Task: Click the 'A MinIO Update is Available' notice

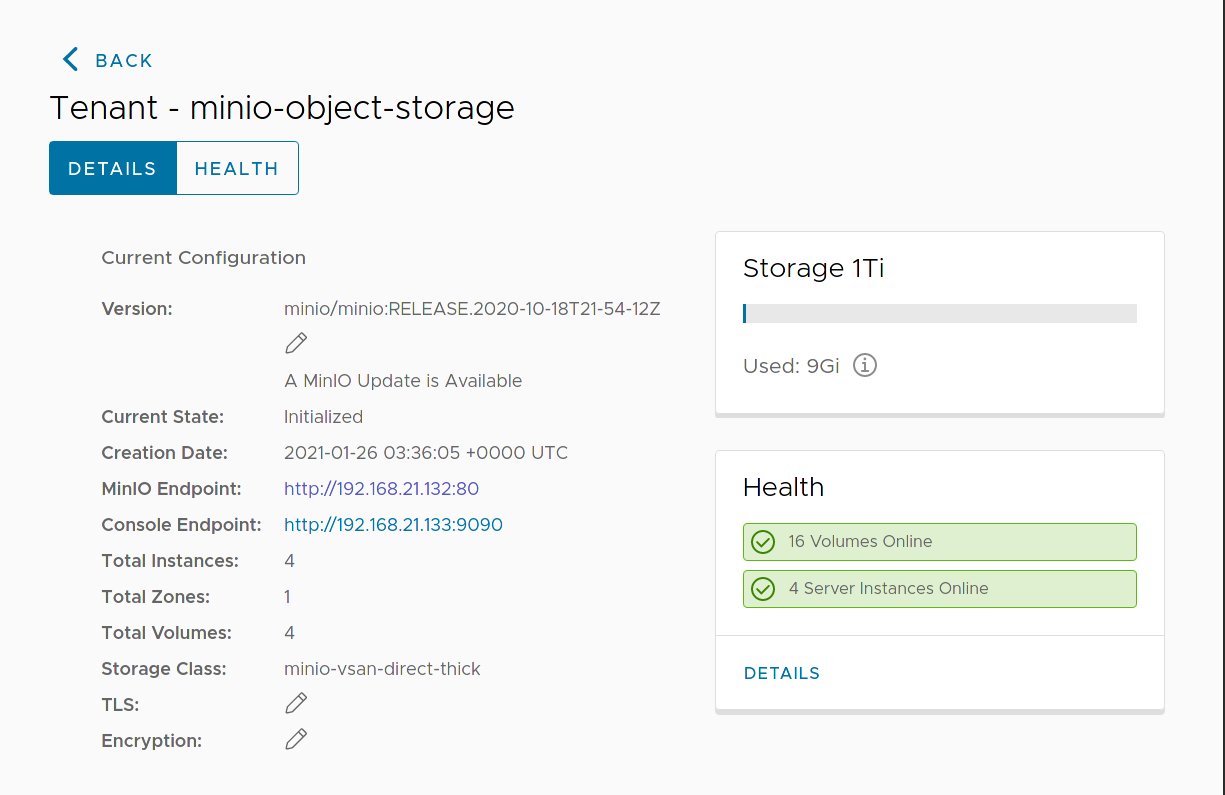Action: 403,381
